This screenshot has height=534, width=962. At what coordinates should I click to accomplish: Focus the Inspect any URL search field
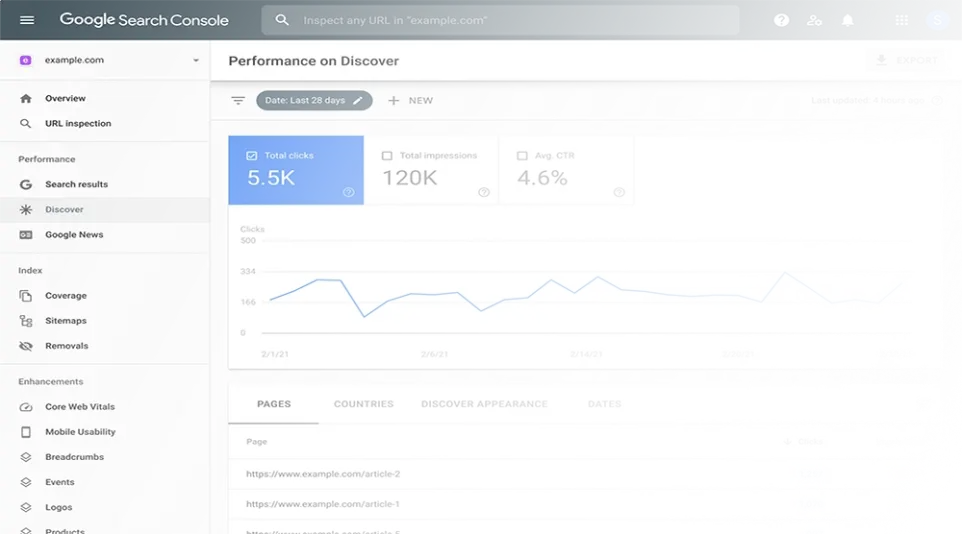tap(500, 20)
